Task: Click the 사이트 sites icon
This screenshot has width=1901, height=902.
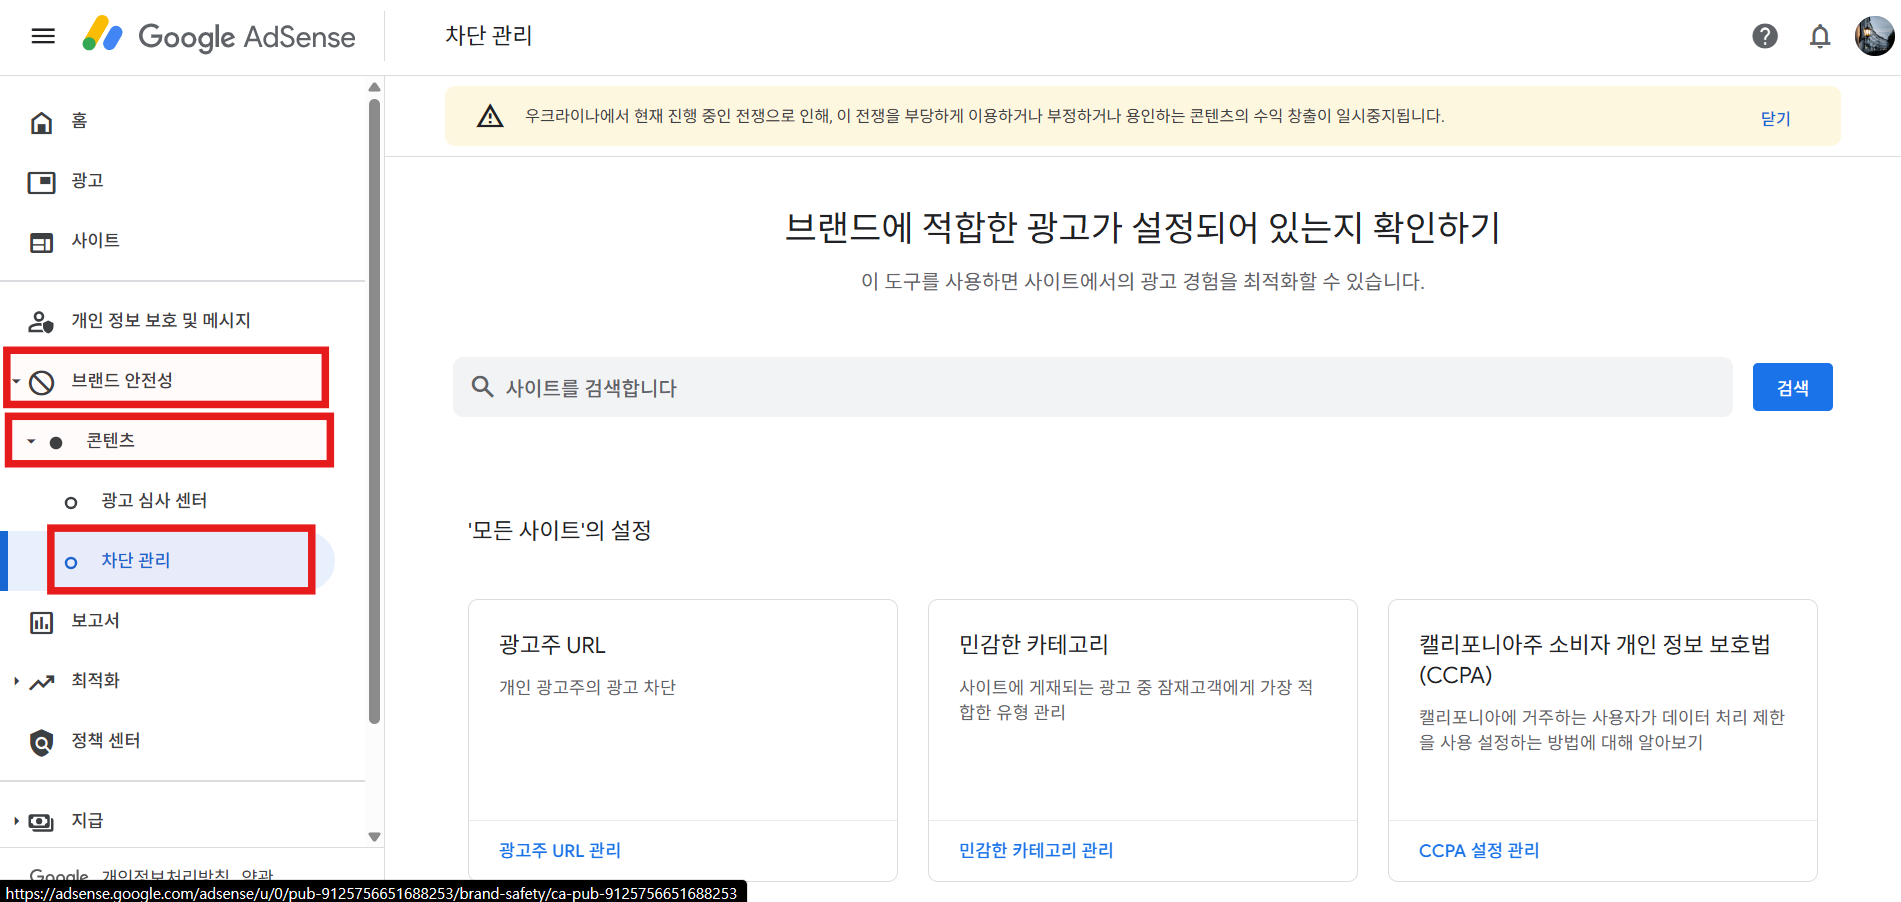Action: 41,242
